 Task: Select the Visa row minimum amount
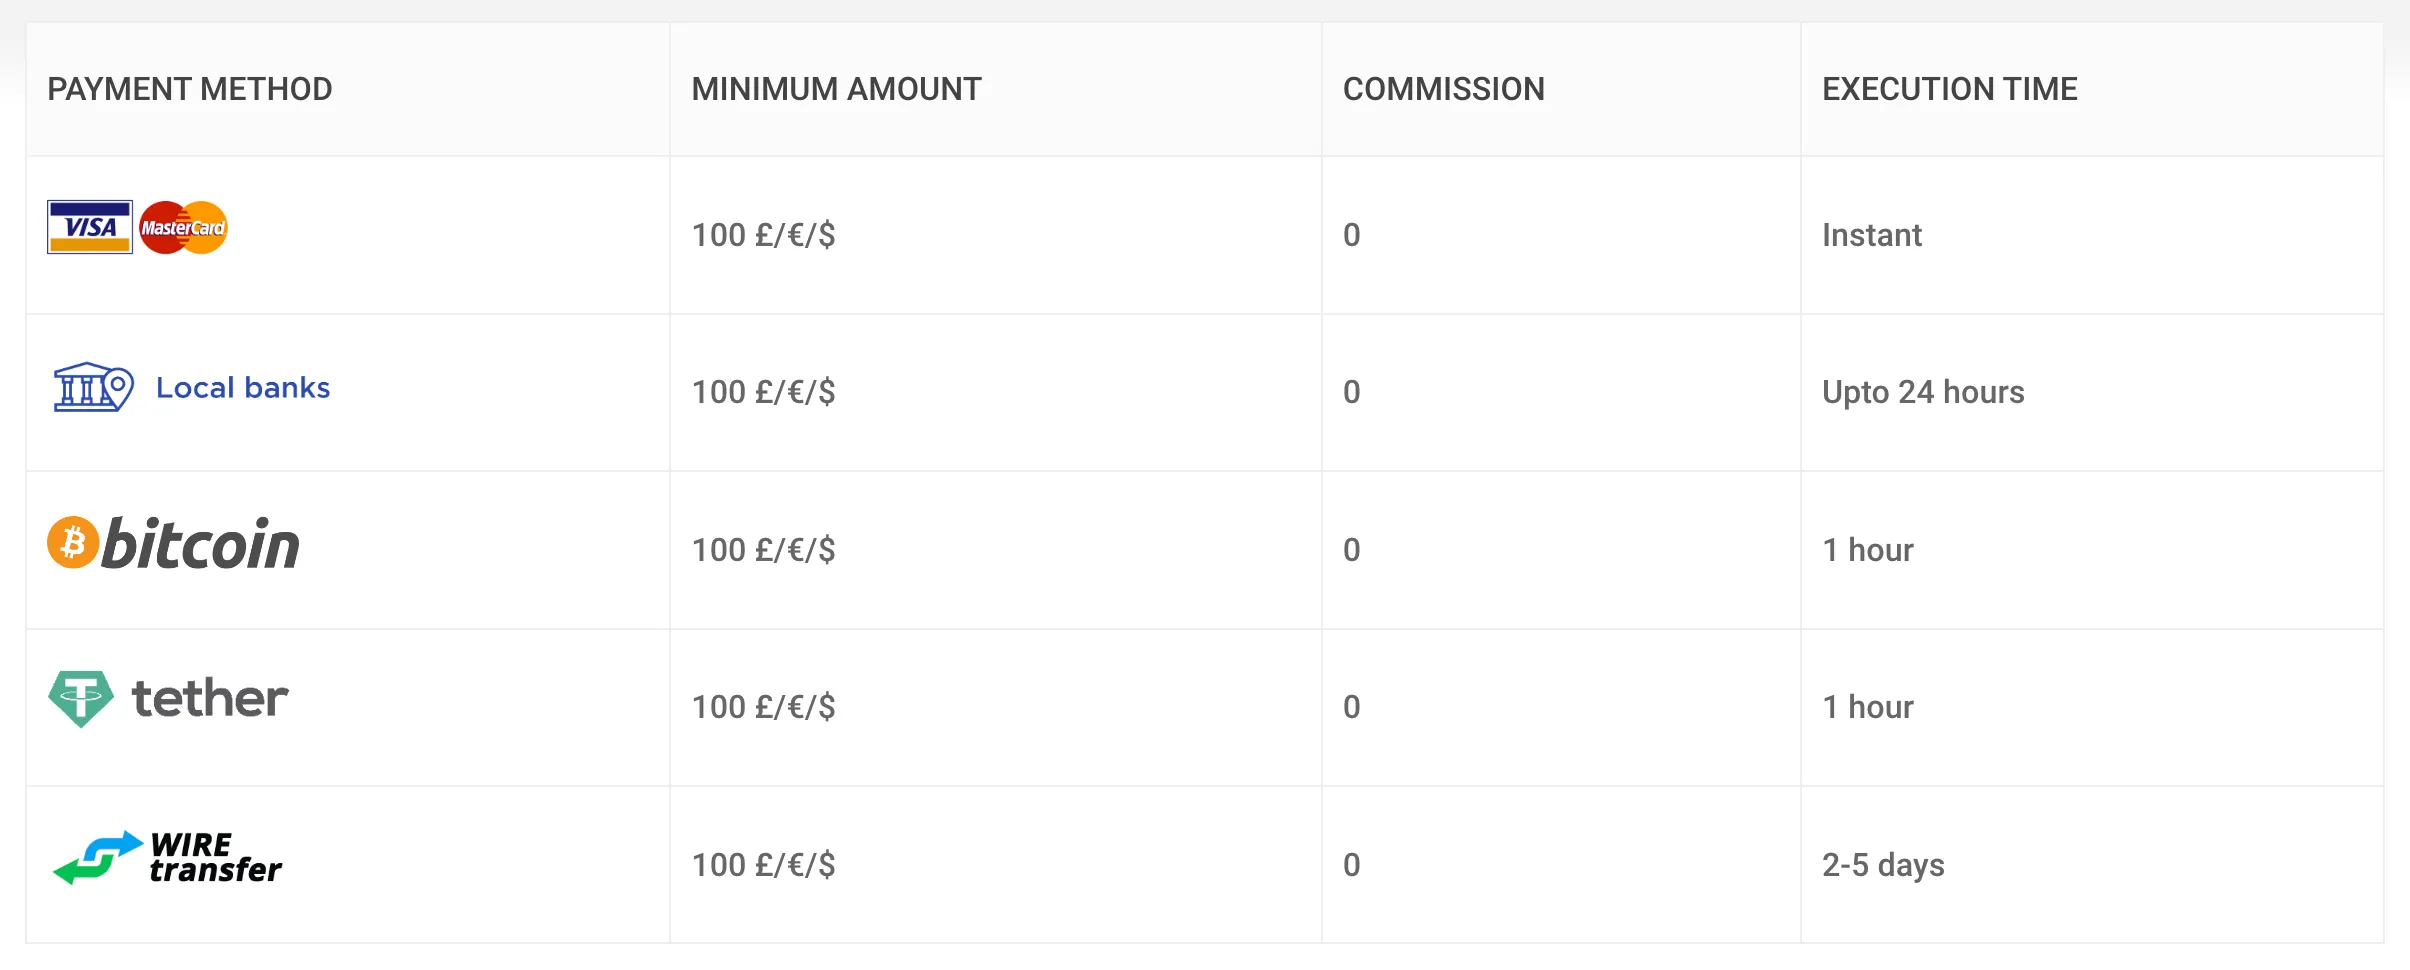coord(764,235)
